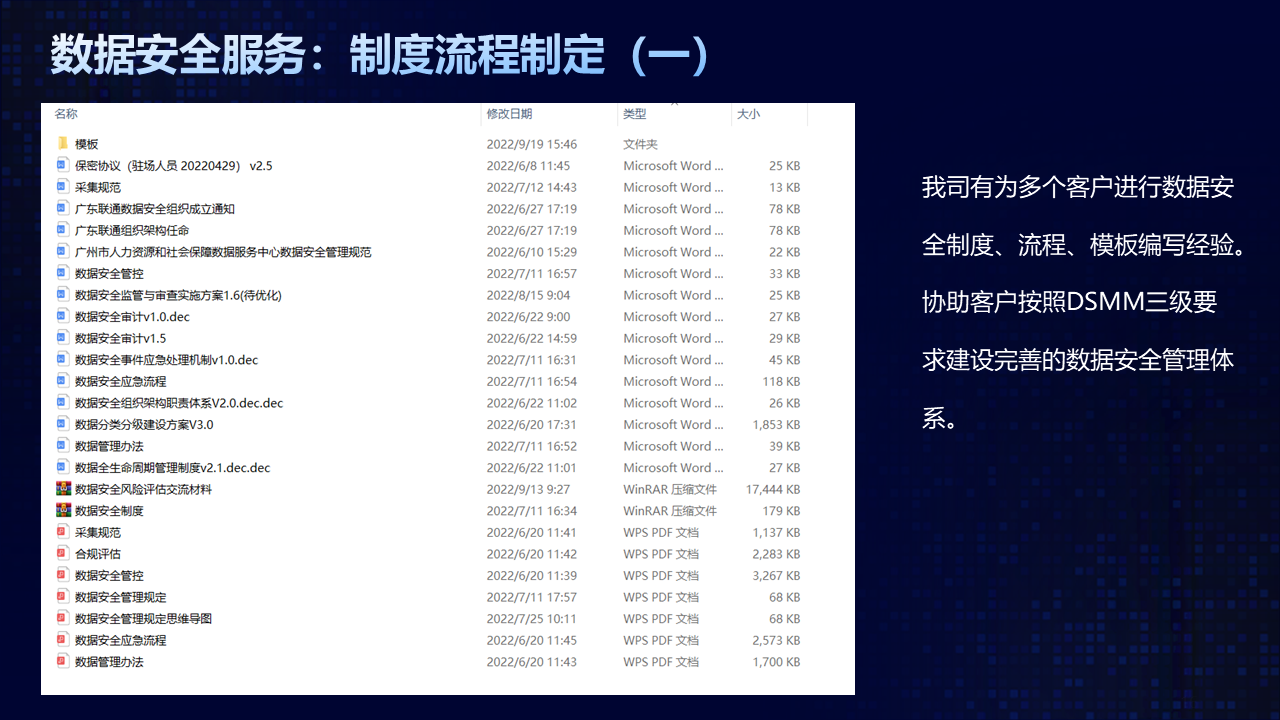This screenshot has width=1280, height=720.
Task: Click the date 2022/9/13 9:27
Action: point(528,489)
